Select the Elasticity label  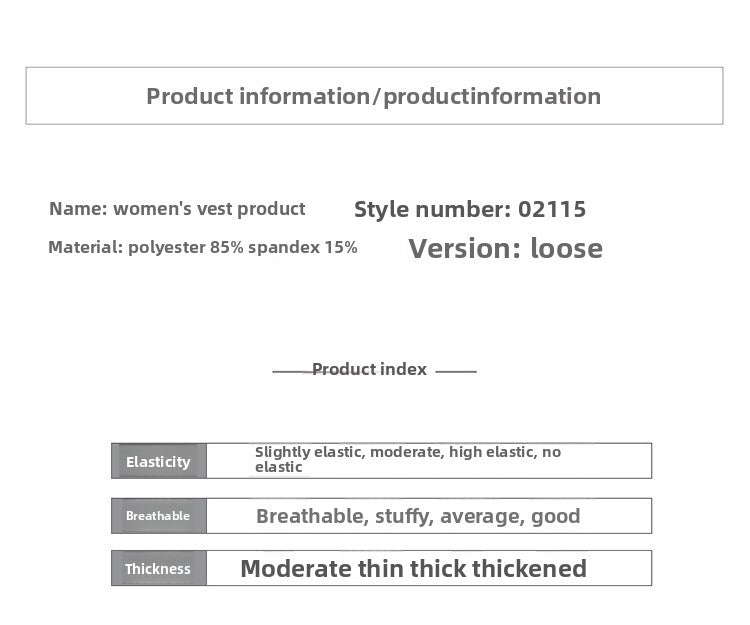159,461
